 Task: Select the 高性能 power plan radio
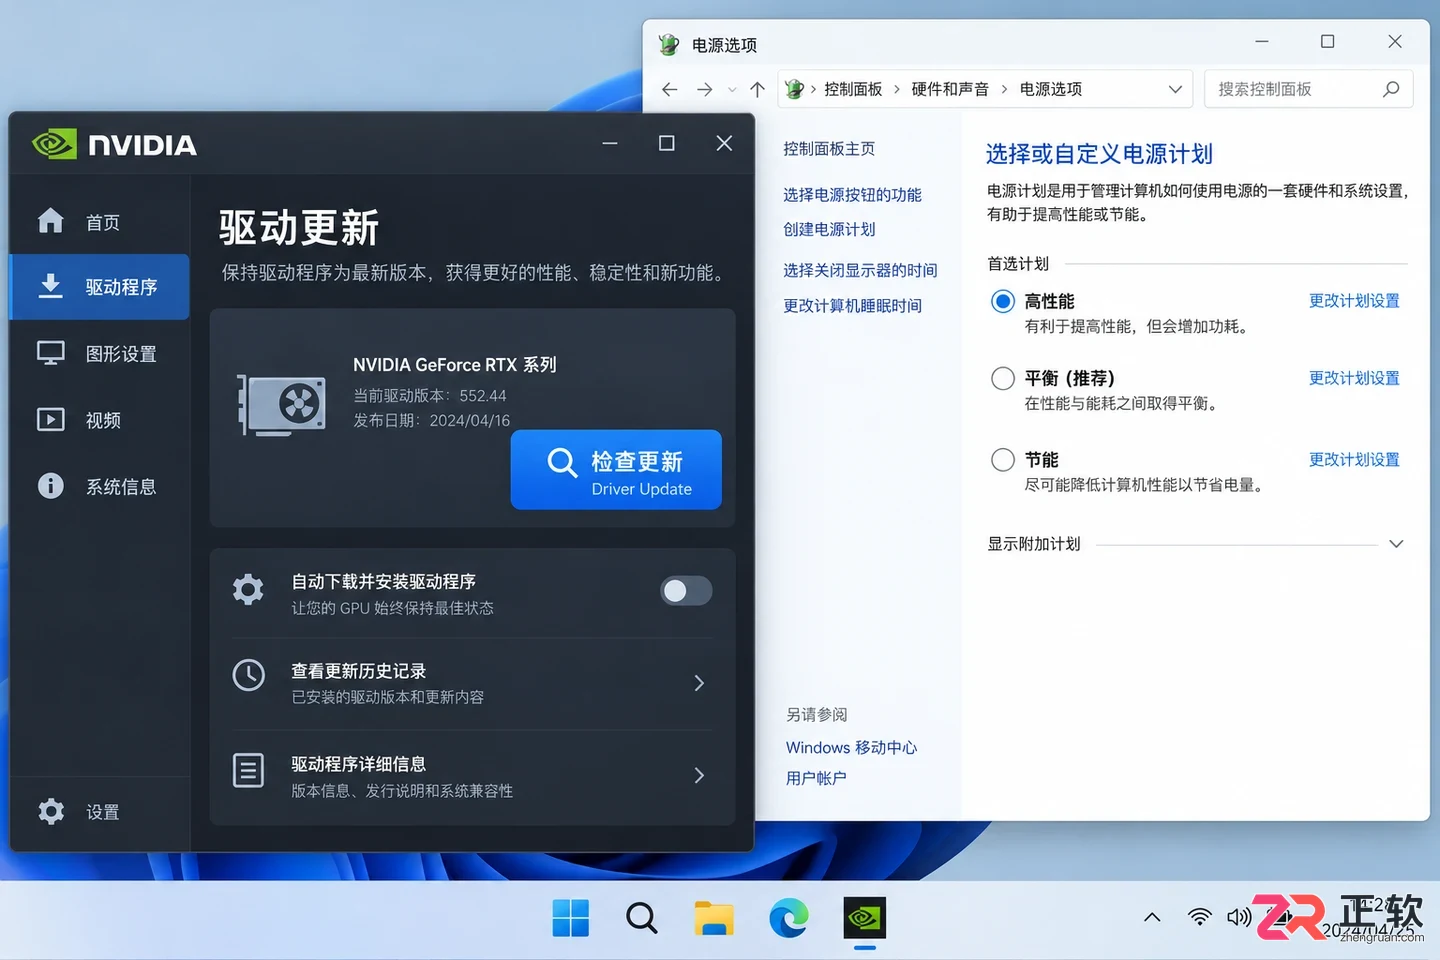tap(1003, 301)
